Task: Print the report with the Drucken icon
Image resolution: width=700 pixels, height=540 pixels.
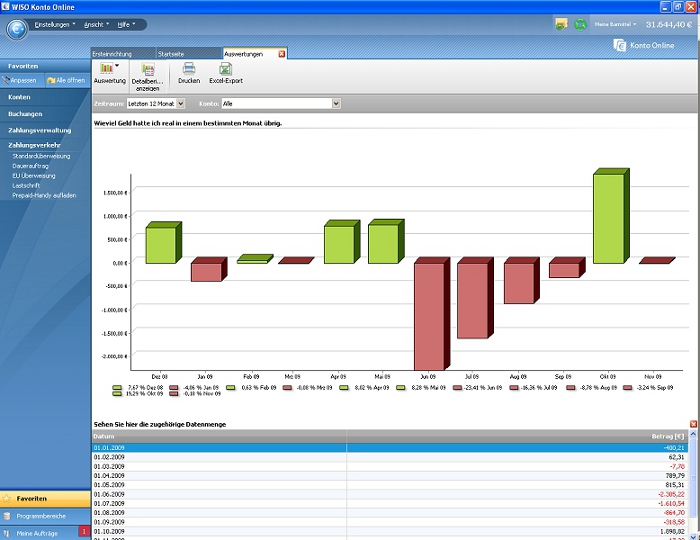Action: [188, 72]
